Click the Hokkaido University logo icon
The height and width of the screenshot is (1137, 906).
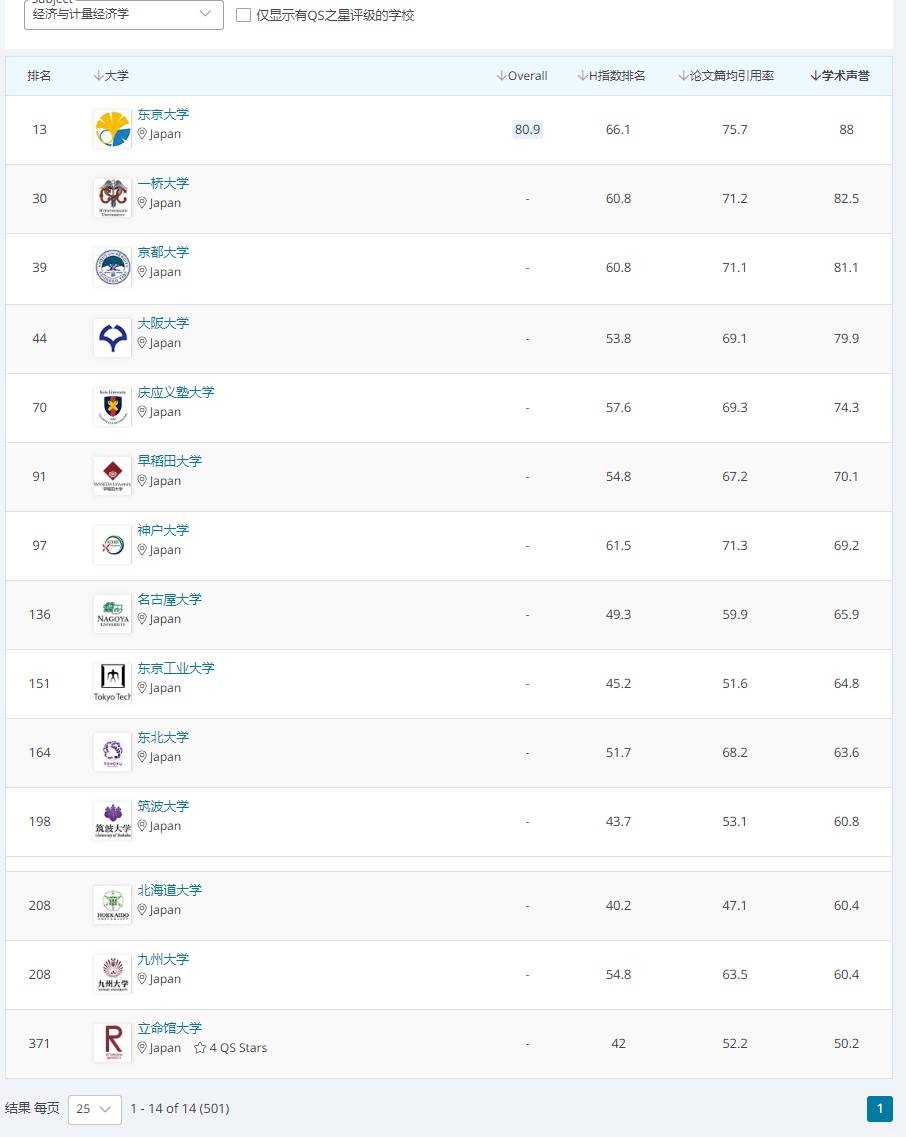coord(112,905)
